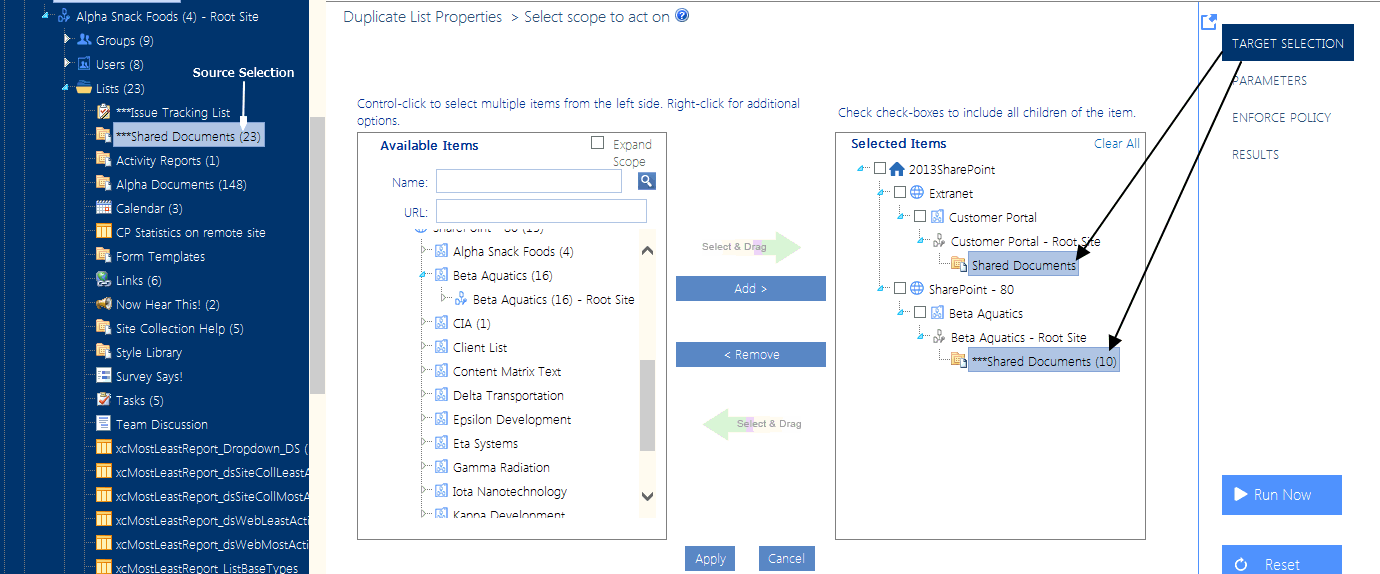The height and width of the screenshot is (574, 1380).
Task: Click the pop-out window icon
Action: pos(1208,22)
